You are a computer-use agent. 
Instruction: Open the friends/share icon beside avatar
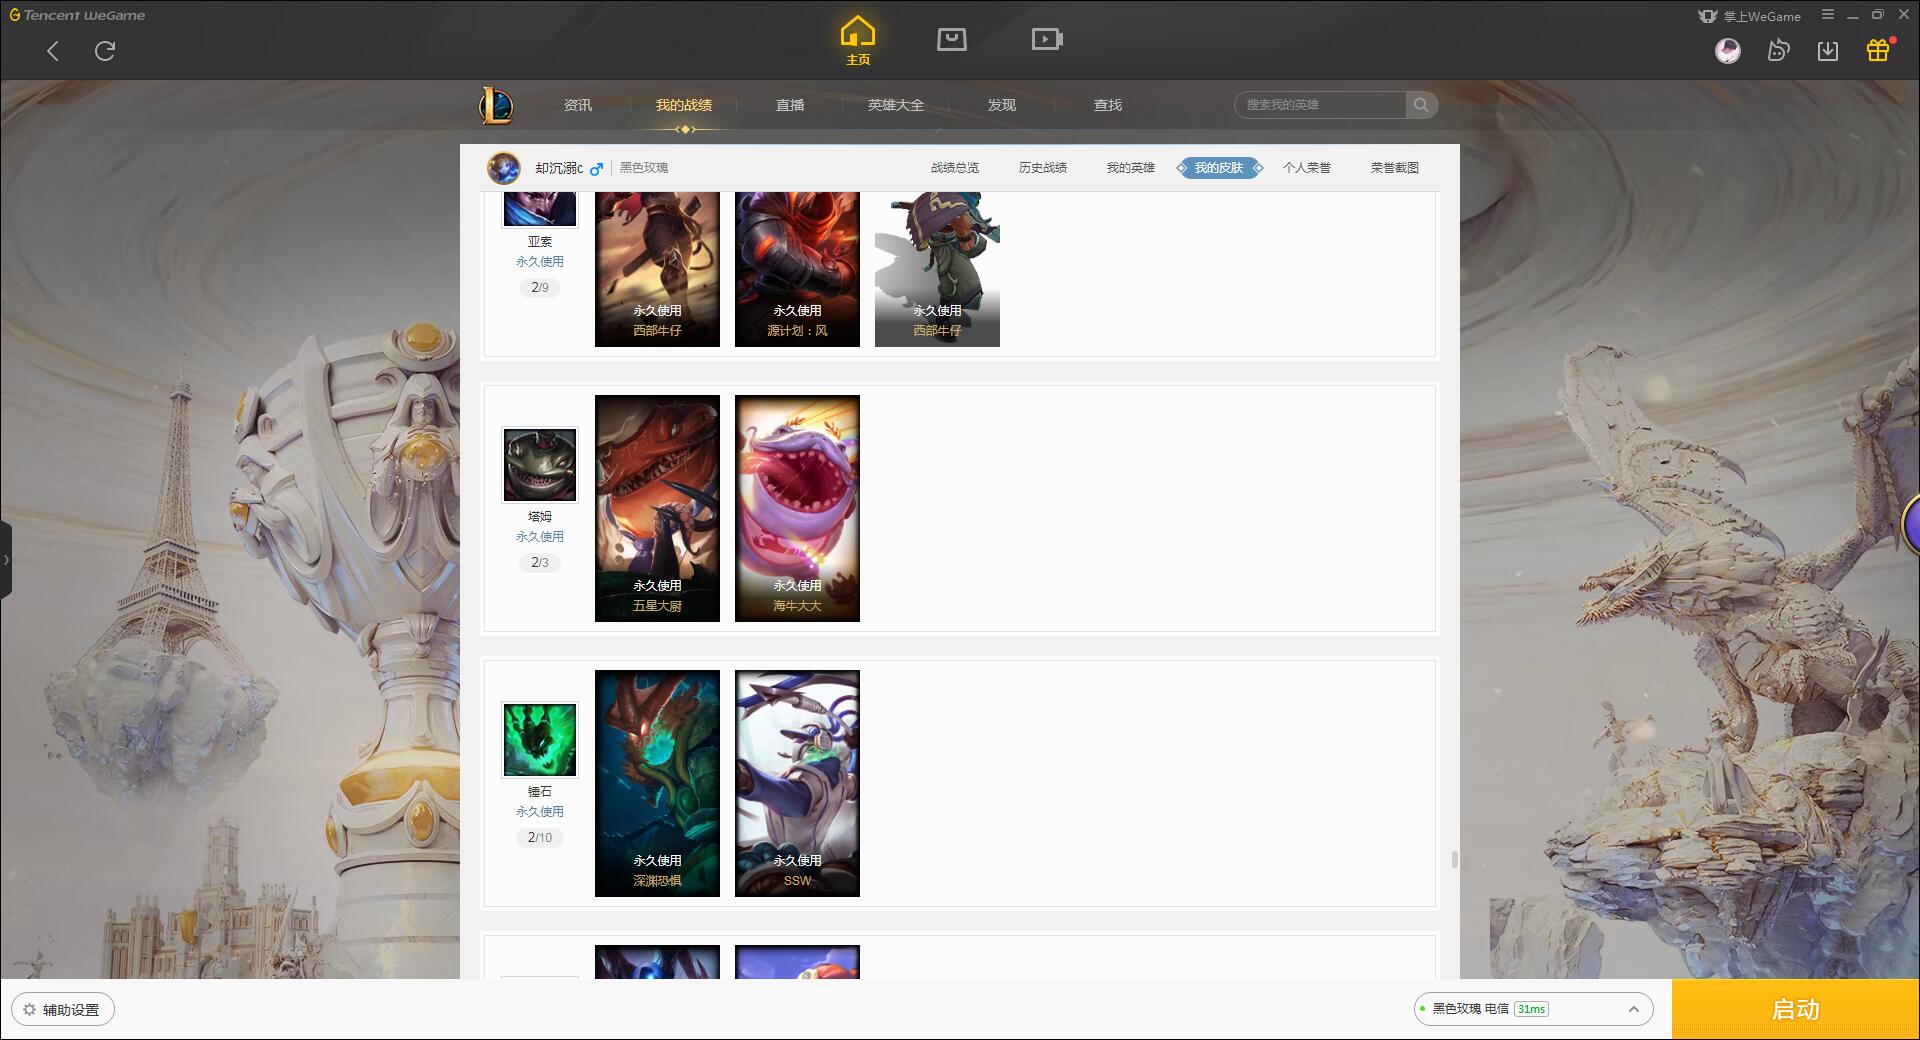tap(1778, 50)
